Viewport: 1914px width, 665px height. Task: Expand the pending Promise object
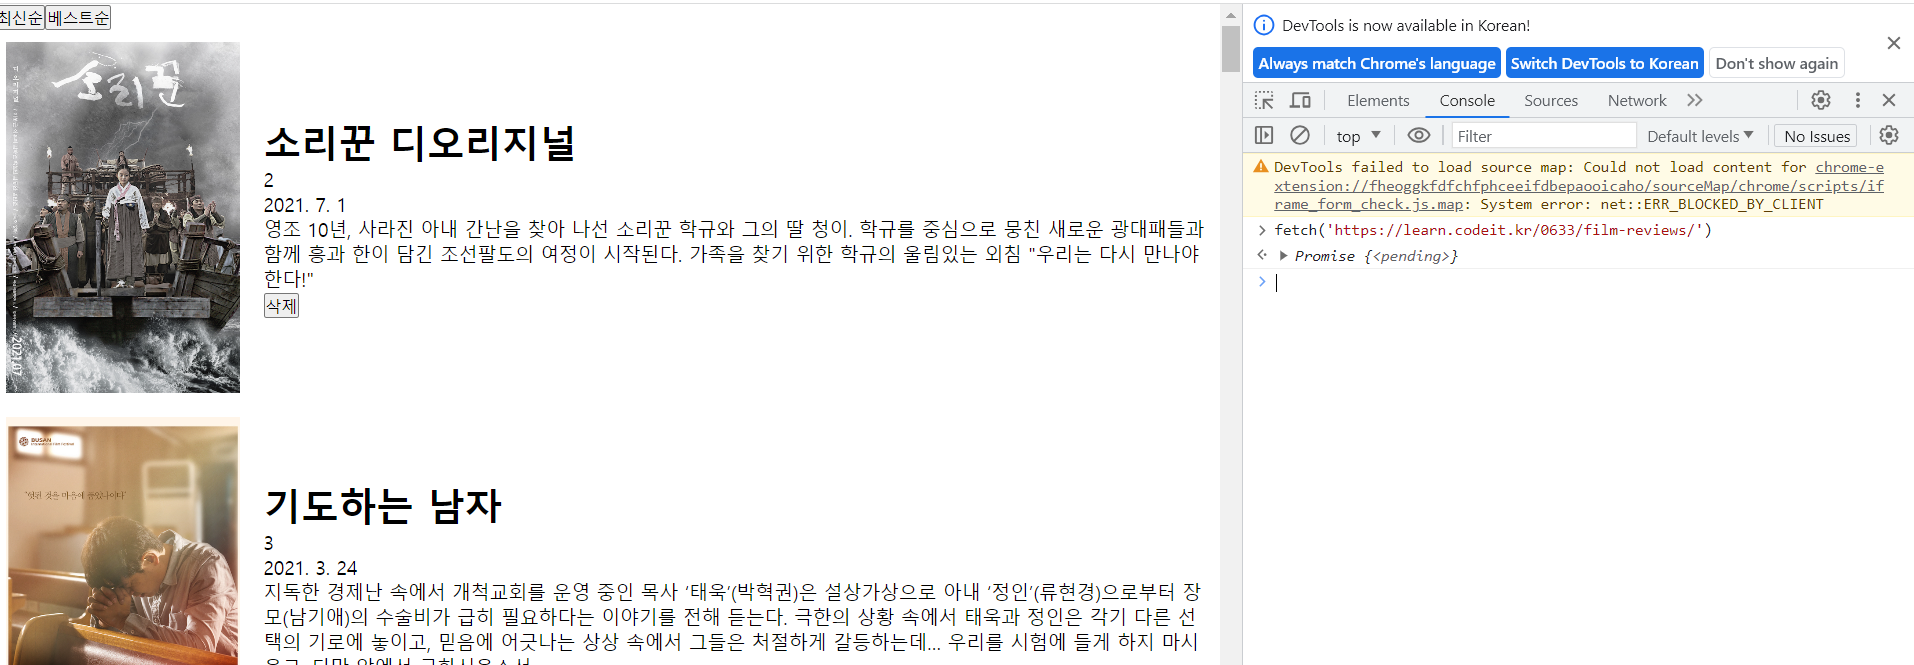coord(1283,256)
